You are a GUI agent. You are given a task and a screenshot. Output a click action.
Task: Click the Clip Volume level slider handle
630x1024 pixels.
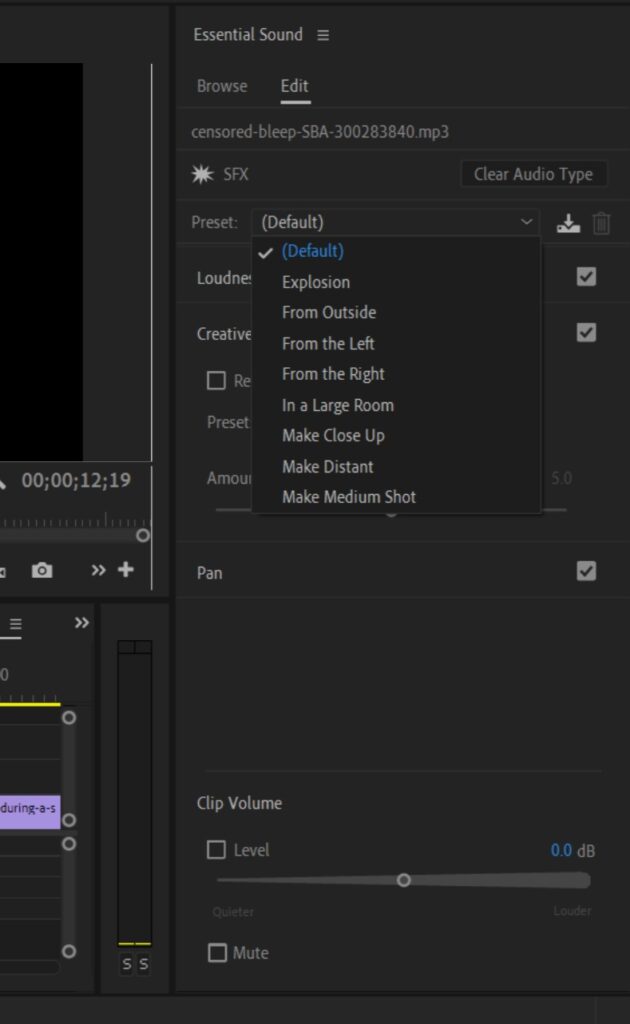(x=404, y=880)
